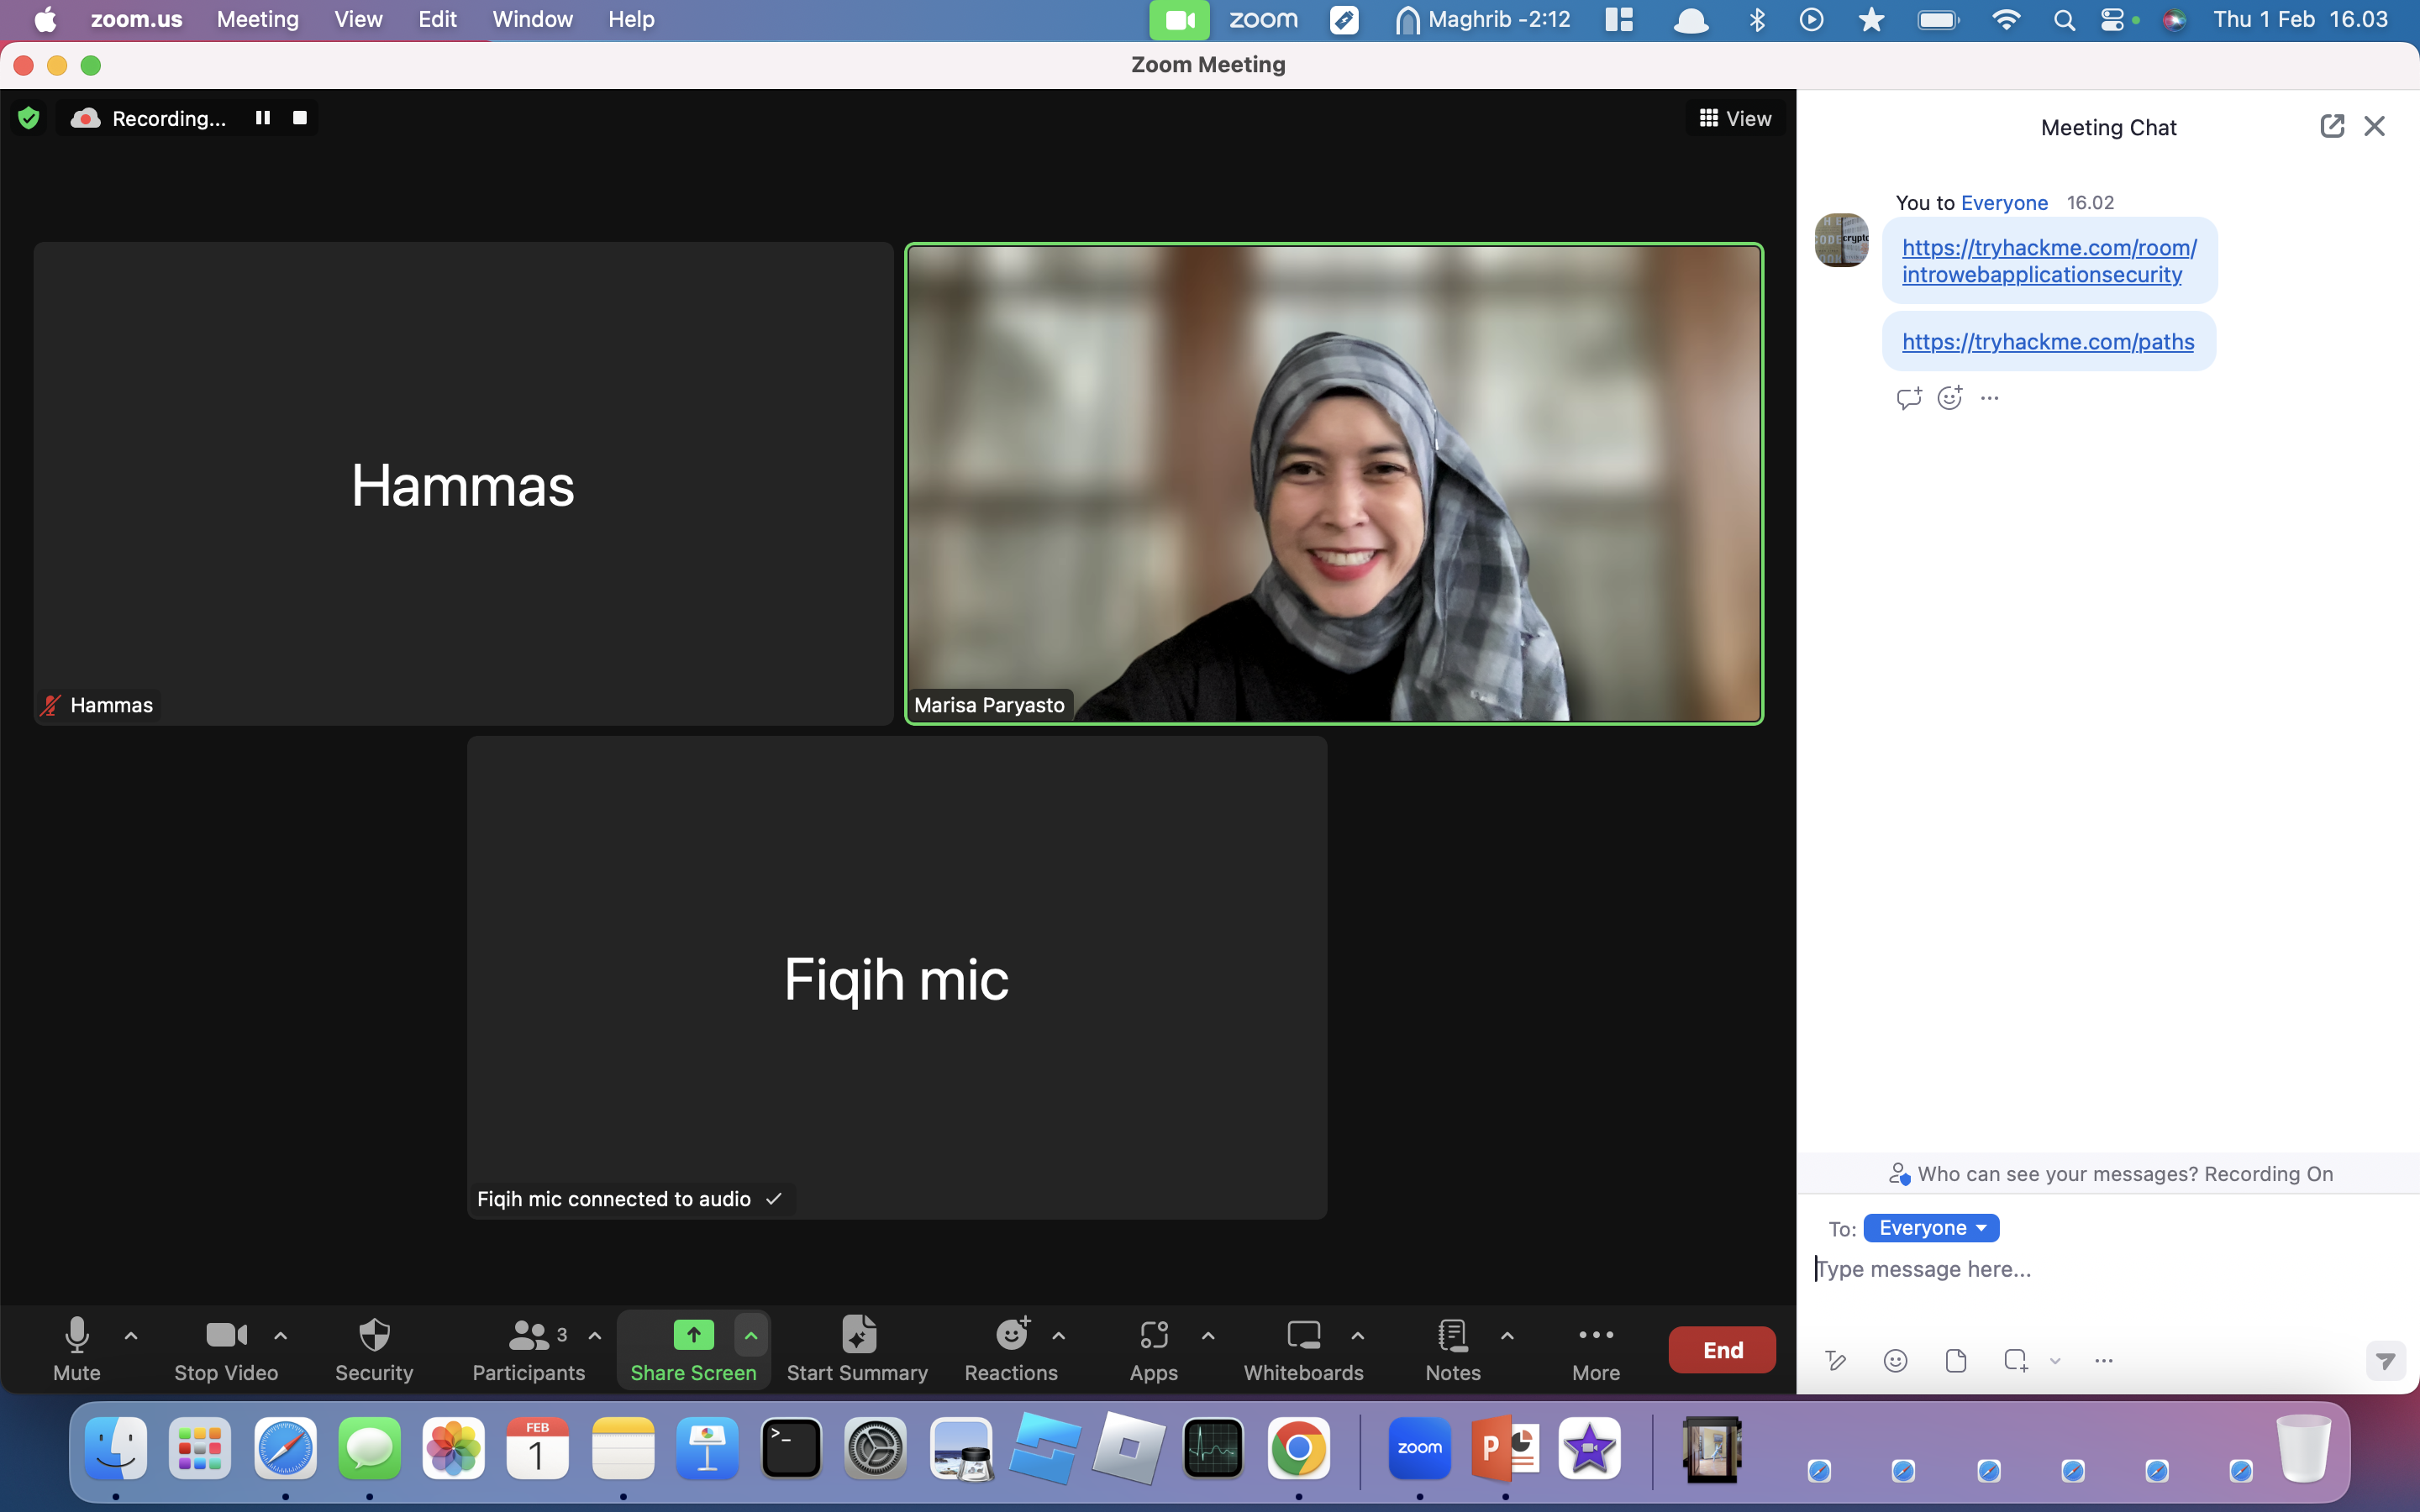
Task: Expand share screen options arrow
Action: (x=751, y=1335)
